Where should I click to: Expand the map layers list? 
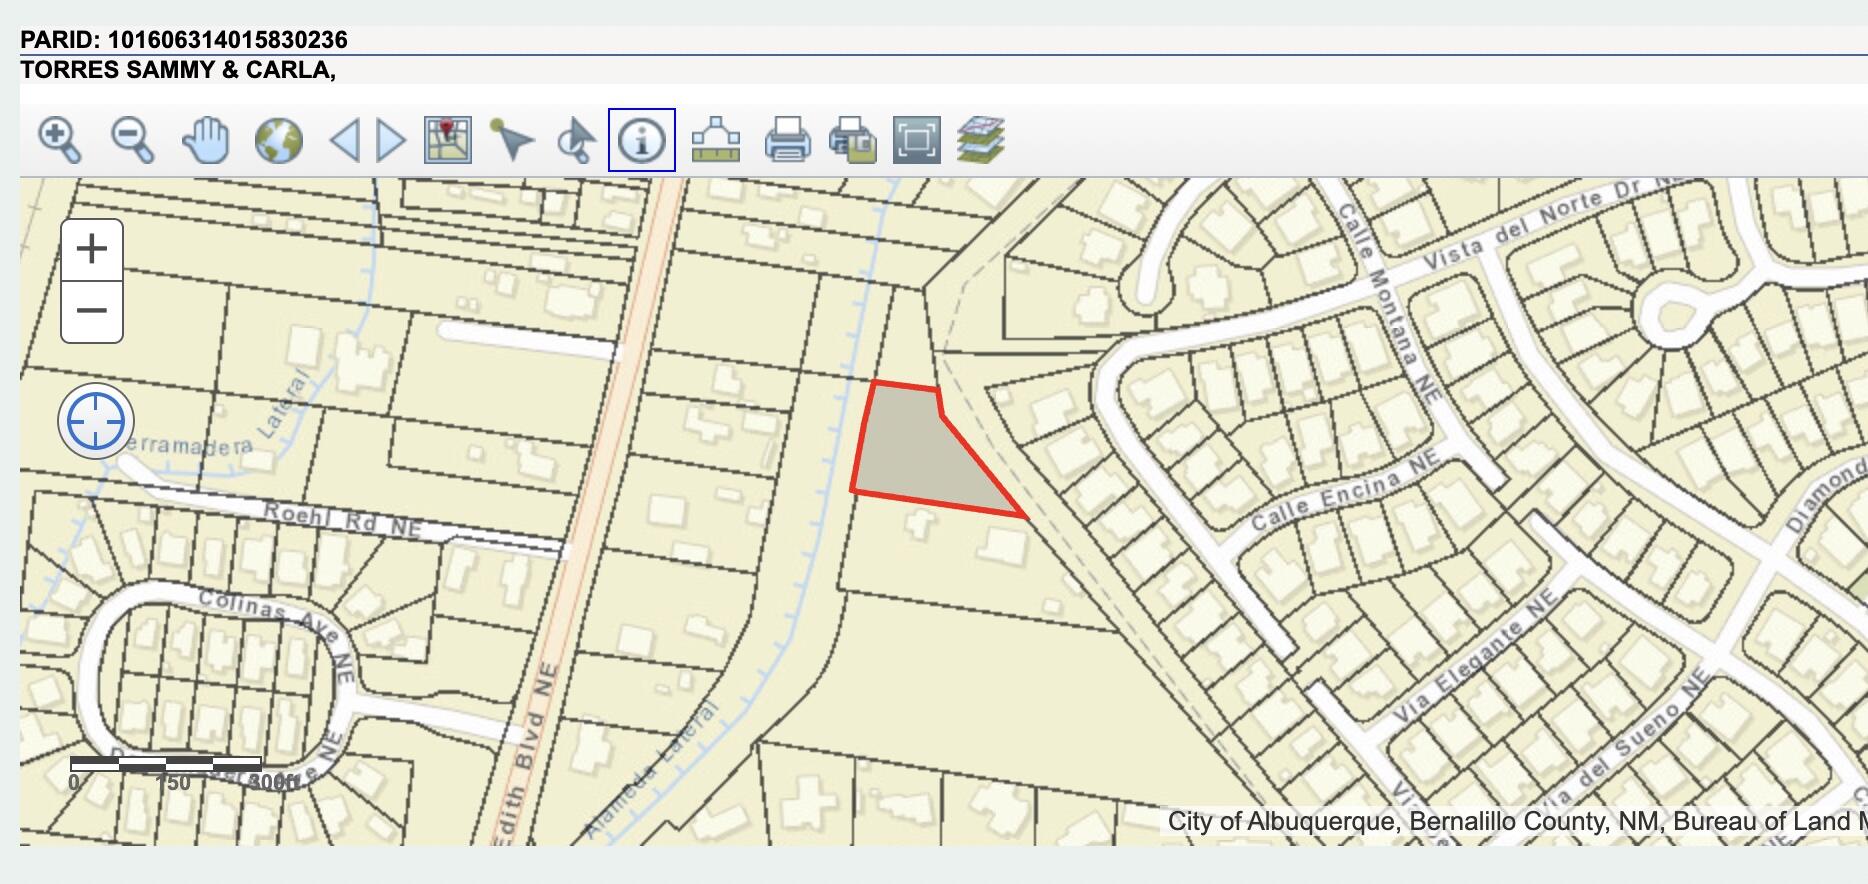coord(981,140)
